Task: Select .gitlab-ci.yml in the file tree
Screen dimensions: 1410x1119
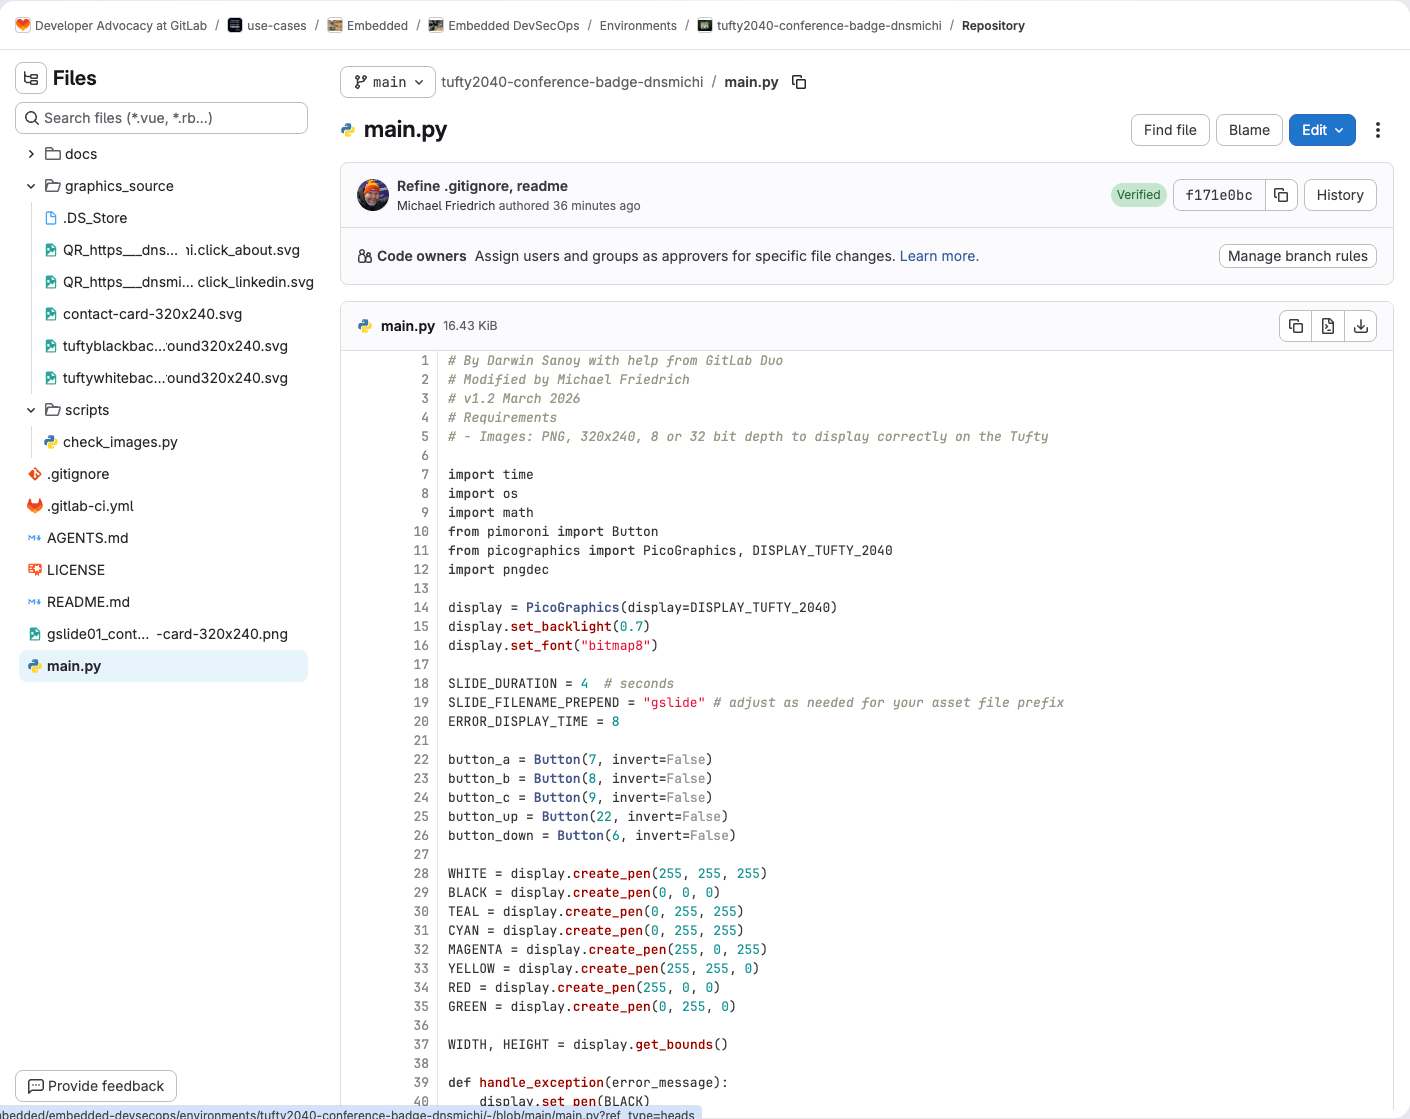Action: click(90, 506)
